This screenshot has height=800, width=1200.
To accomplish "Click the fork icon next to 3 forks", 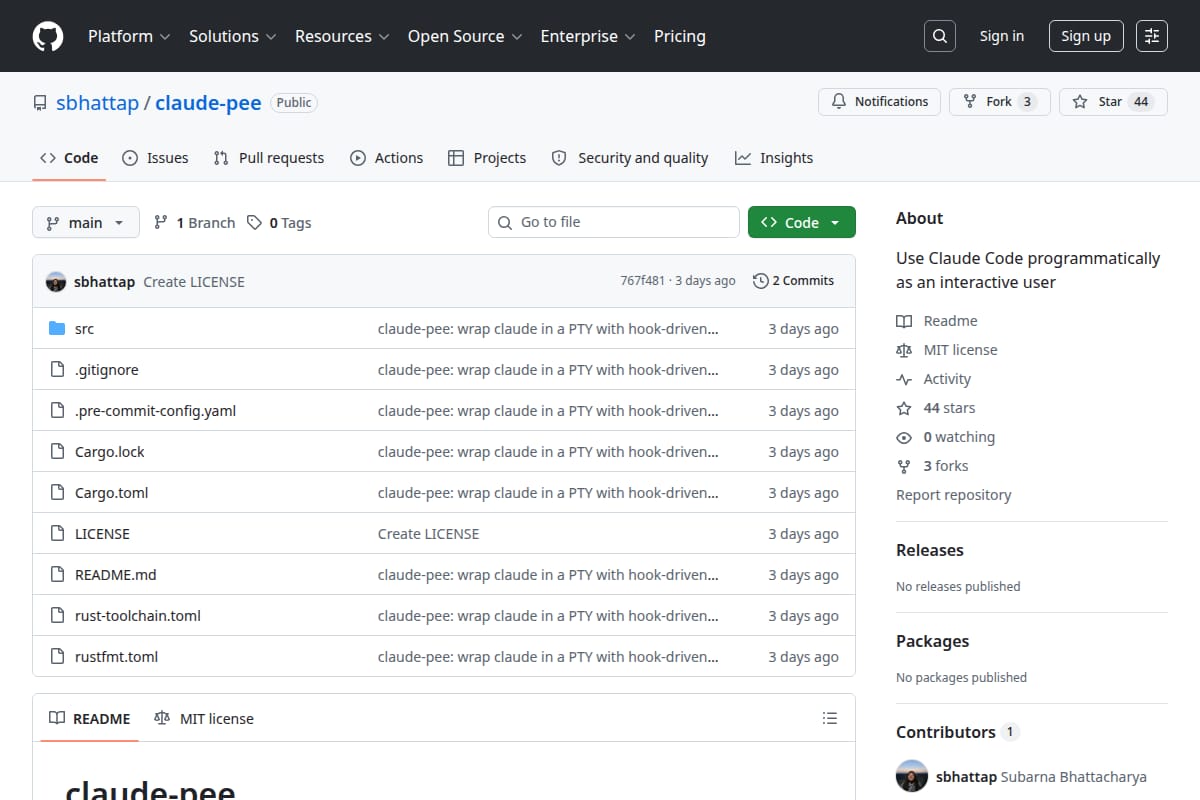I will [x=904, y=466].
